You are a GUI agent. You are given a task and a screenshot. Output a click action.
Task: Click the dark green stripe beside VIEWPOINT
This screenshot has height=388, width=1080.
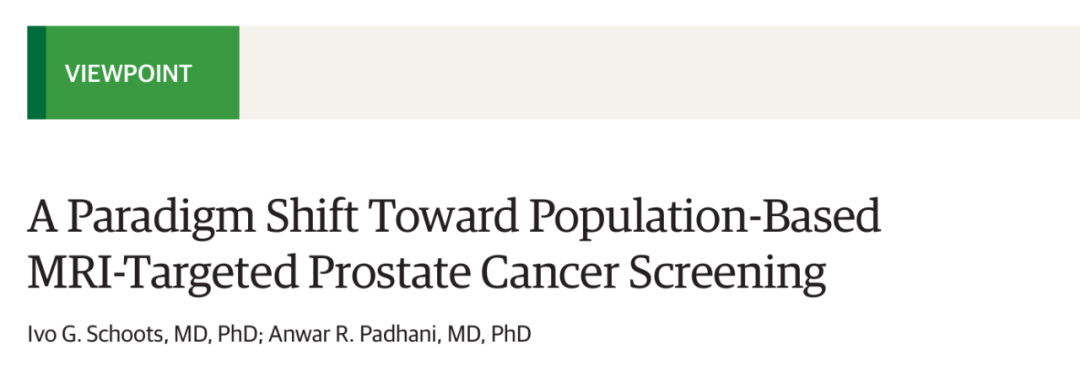[37, 72]
